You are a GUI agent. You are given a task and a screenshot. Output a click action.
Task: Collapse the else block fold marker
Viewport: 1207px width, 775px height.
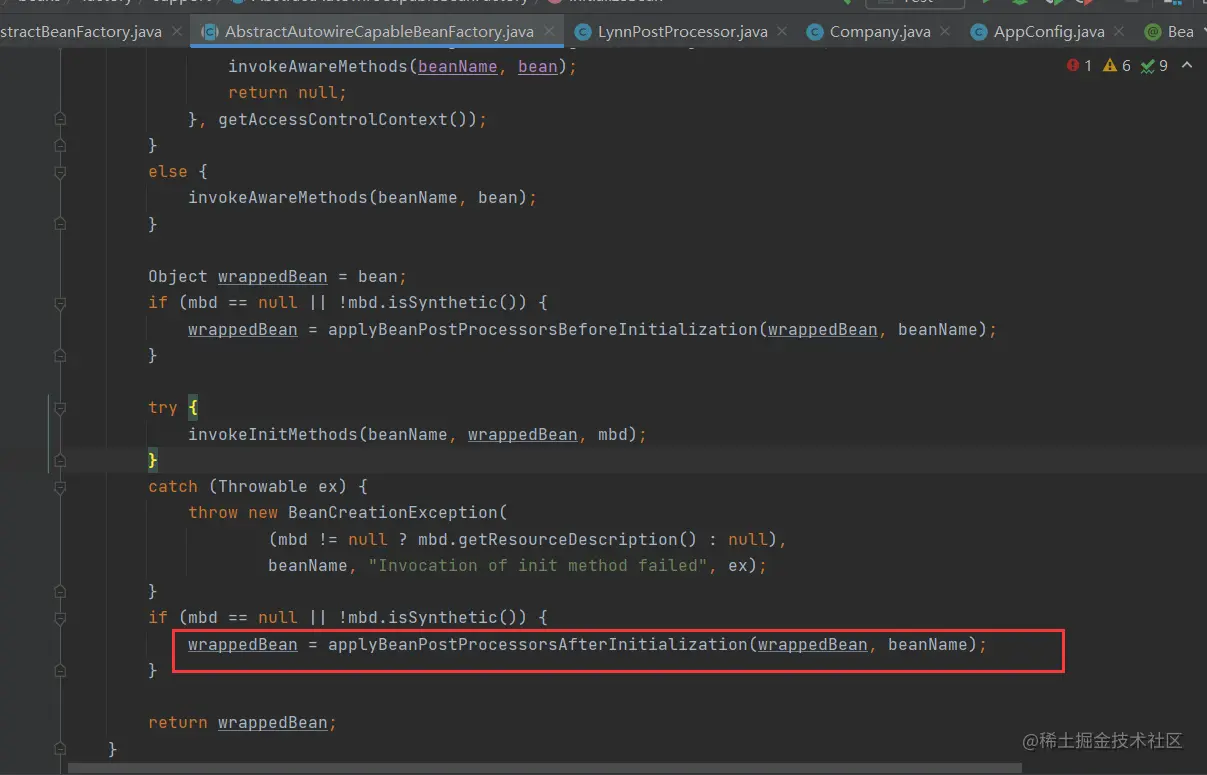[x=60, y=172]
